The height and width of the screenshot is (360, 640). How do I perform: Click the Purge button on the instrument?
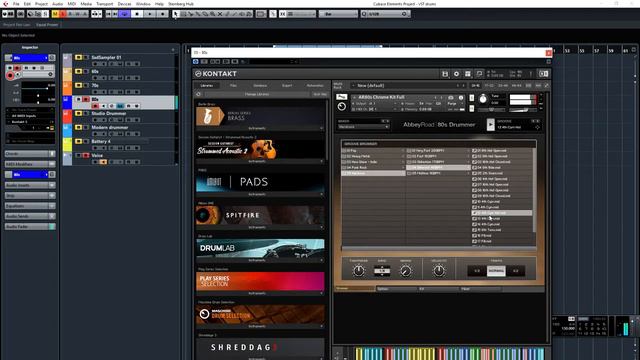451,104
